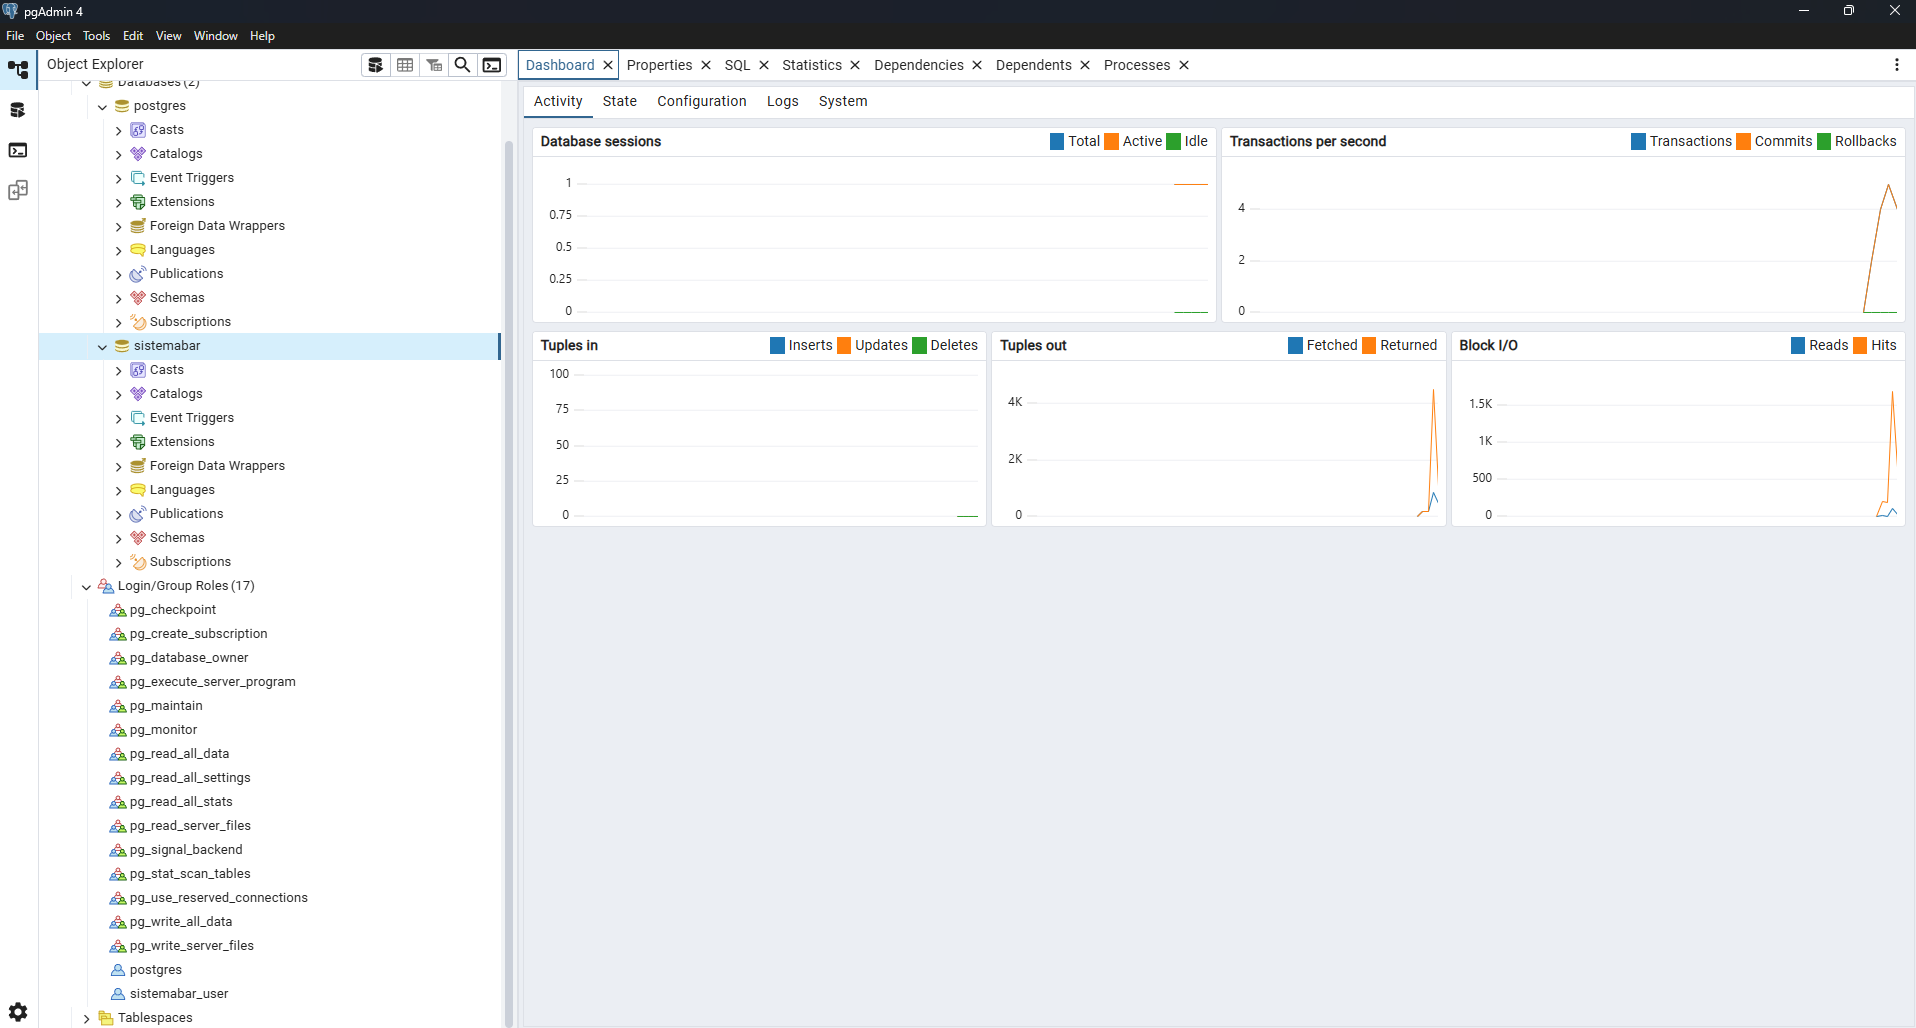Expand Foreign Data Wrappers under sistemabar
This screenshot has height=1028, width=1916.
118,466
